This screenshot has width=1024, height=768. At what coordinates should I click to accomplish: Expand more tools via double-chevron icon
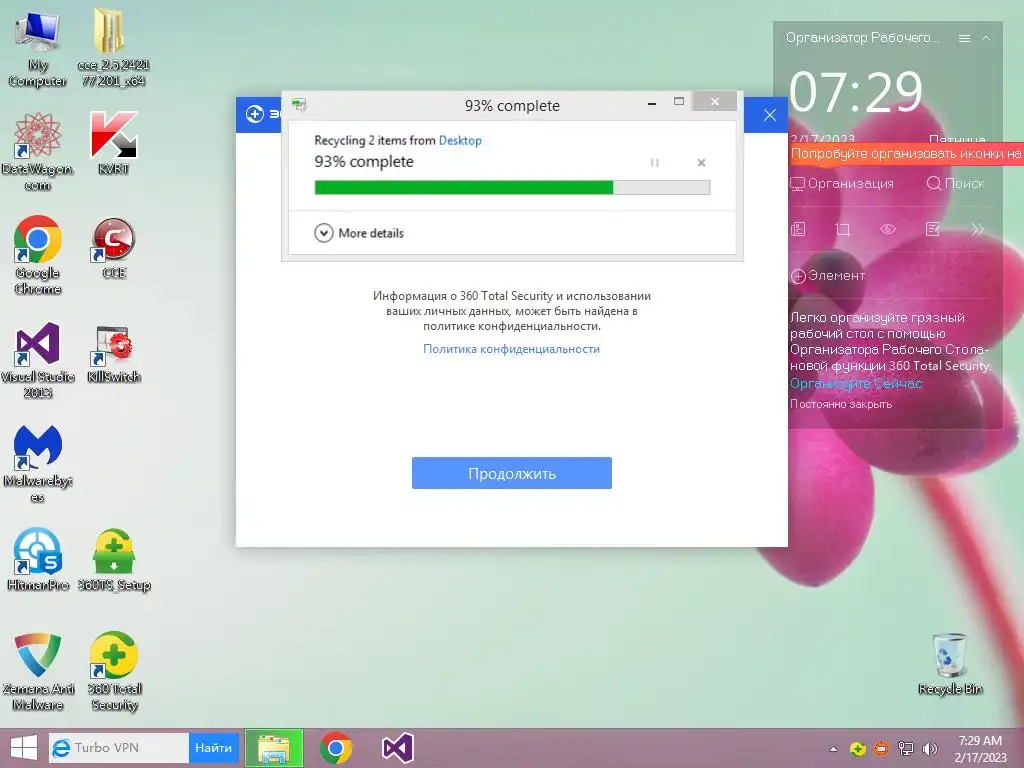pyautogui.click(x=977, y=229)
